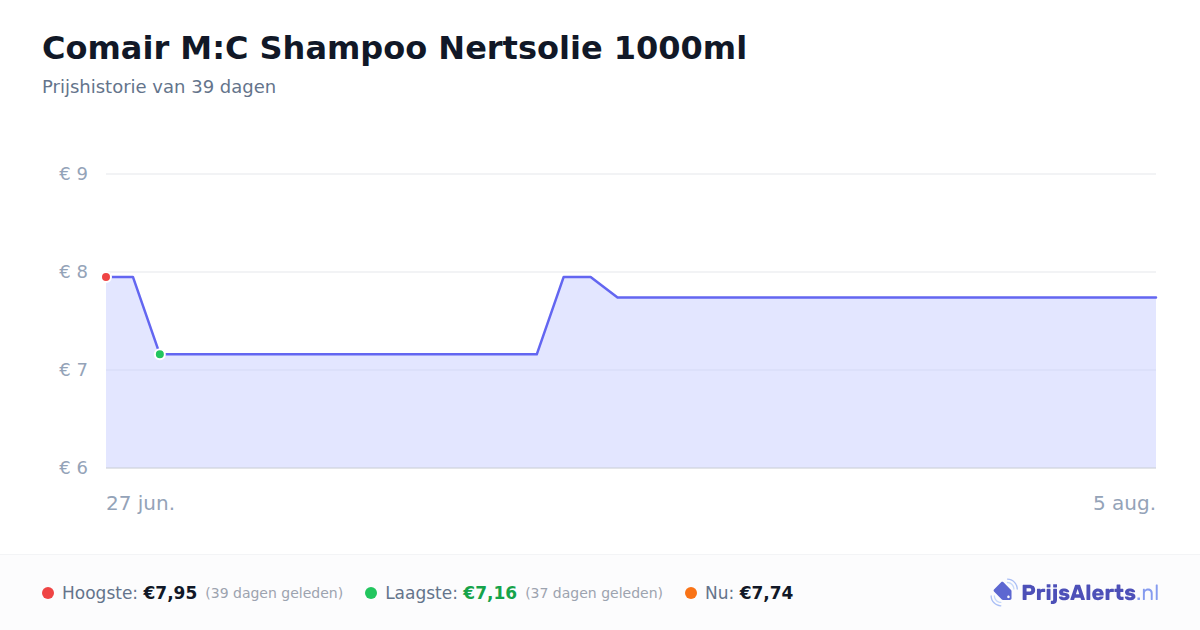Select the Prijshistorie van 39 dagen subtitle

[159, 87]
